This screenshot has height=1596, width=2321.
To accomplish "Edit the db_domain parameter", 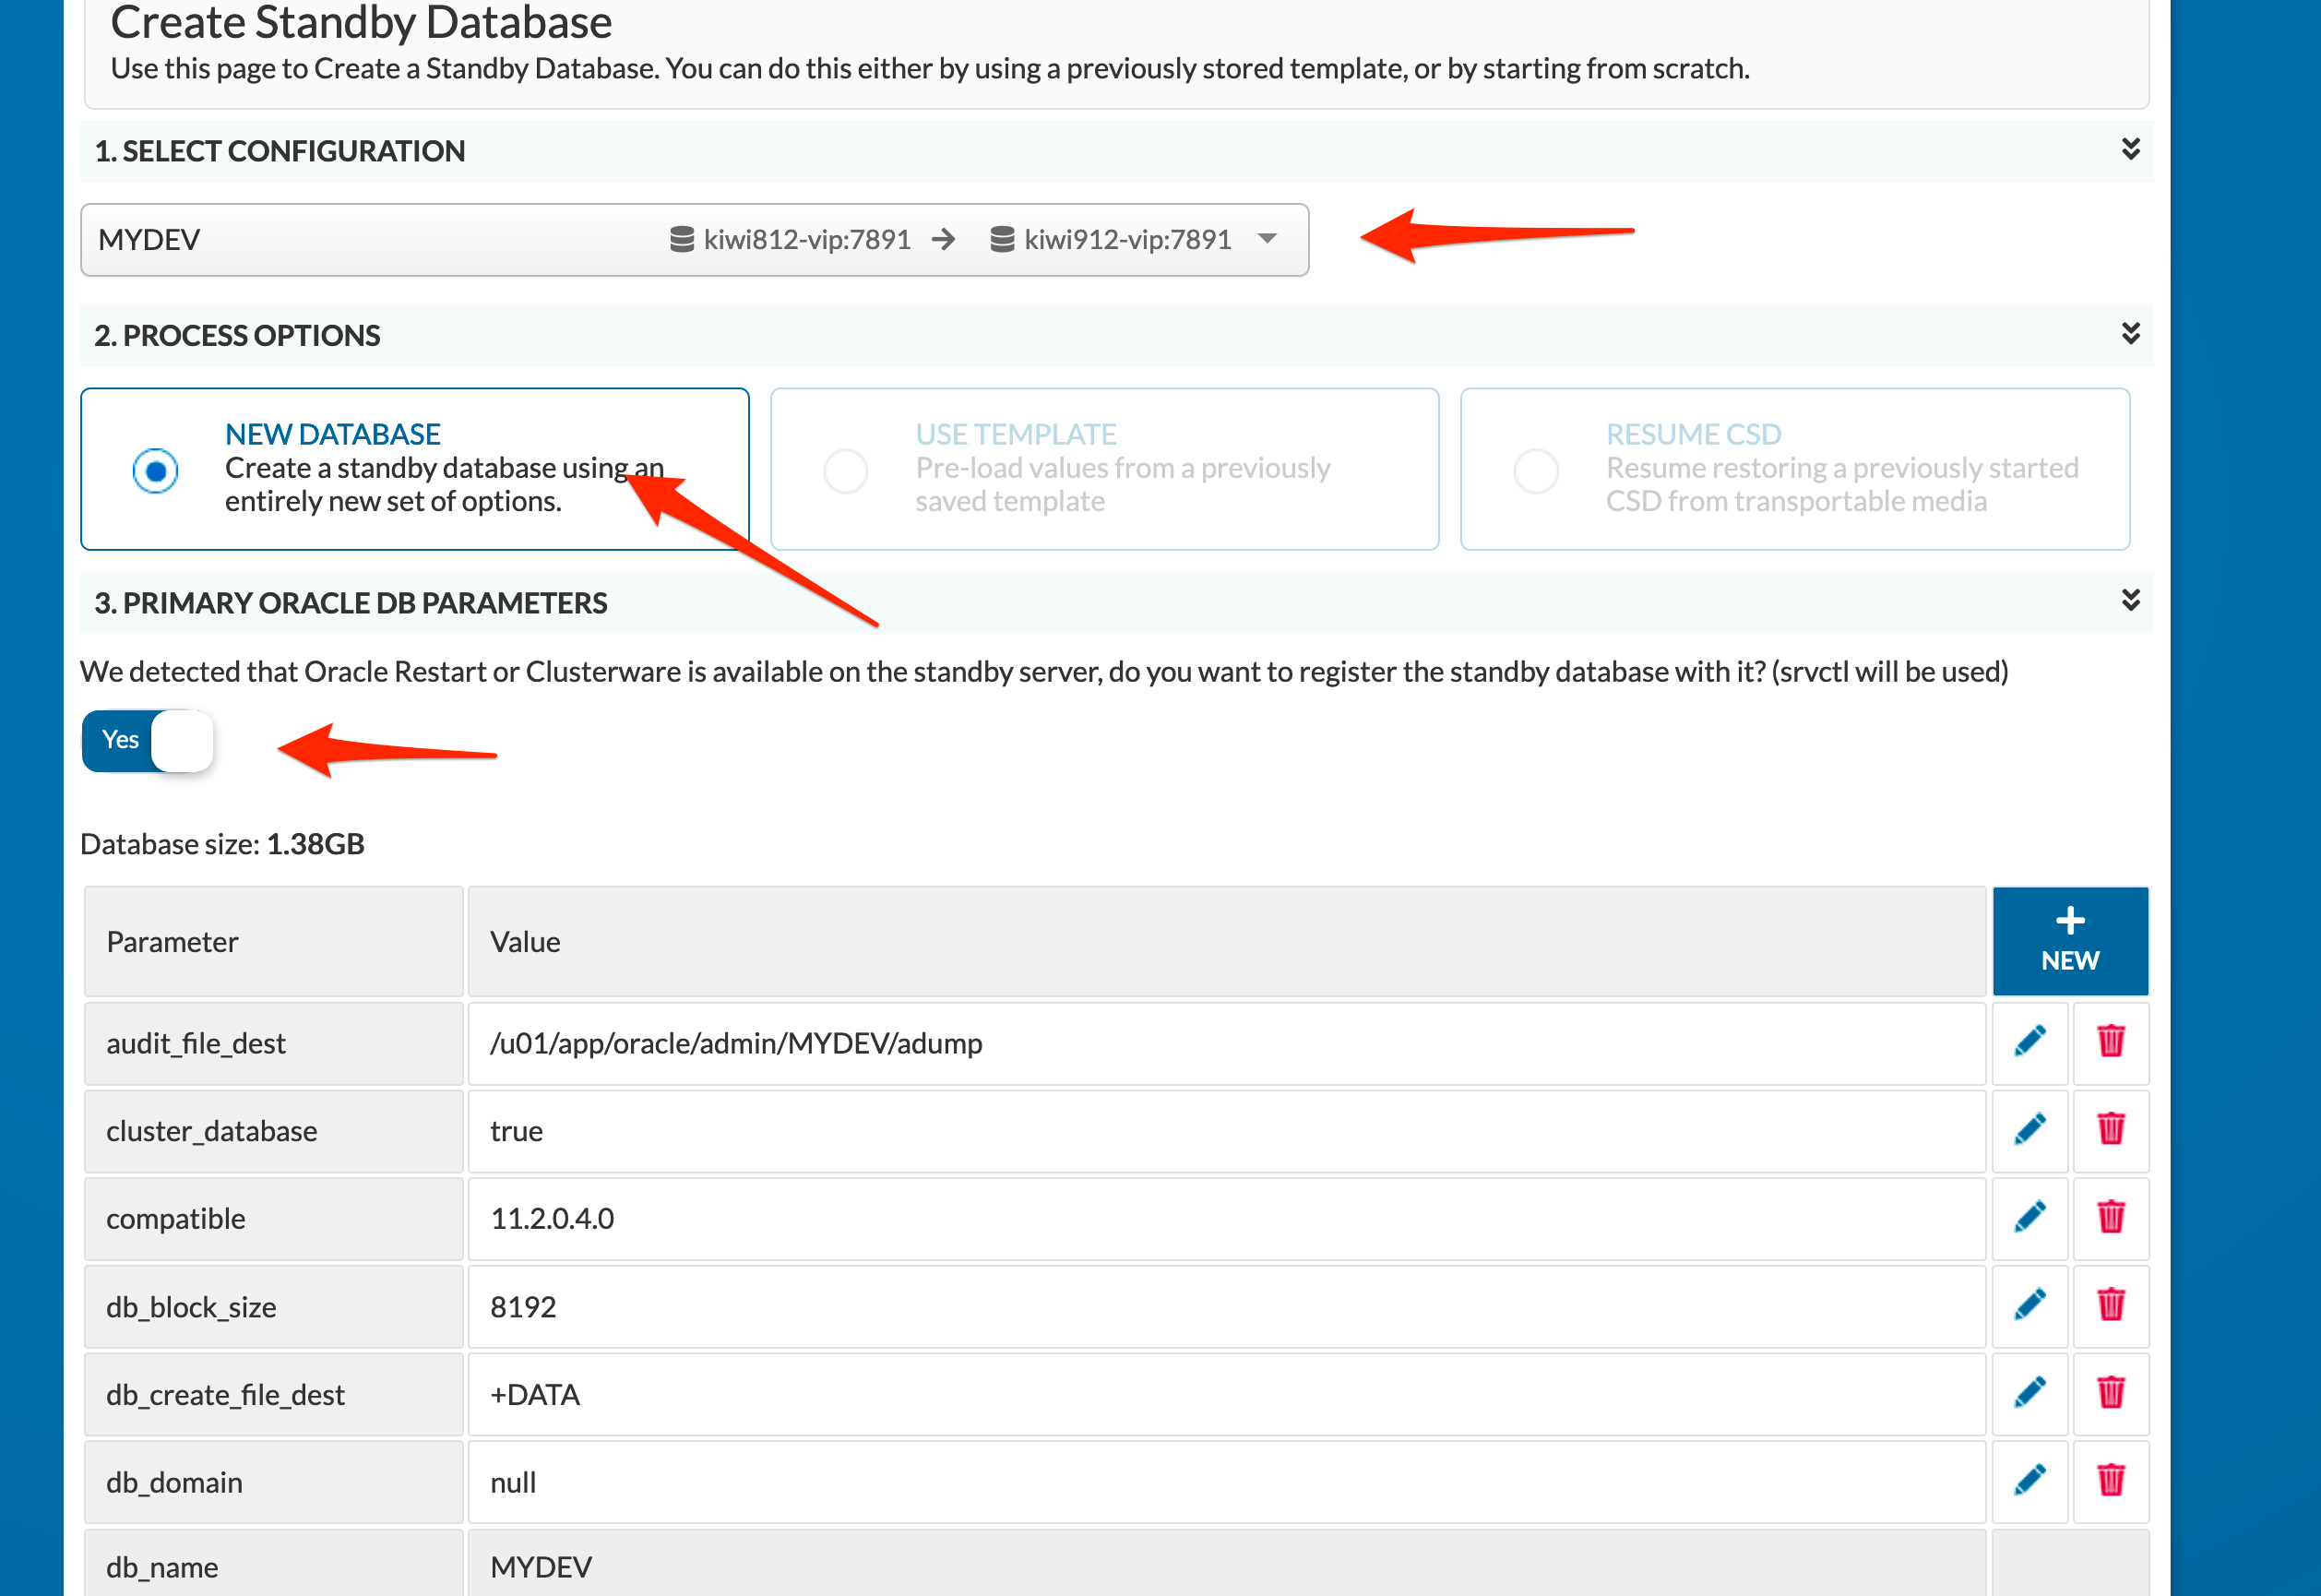I will click(x=2029, y=1481).
